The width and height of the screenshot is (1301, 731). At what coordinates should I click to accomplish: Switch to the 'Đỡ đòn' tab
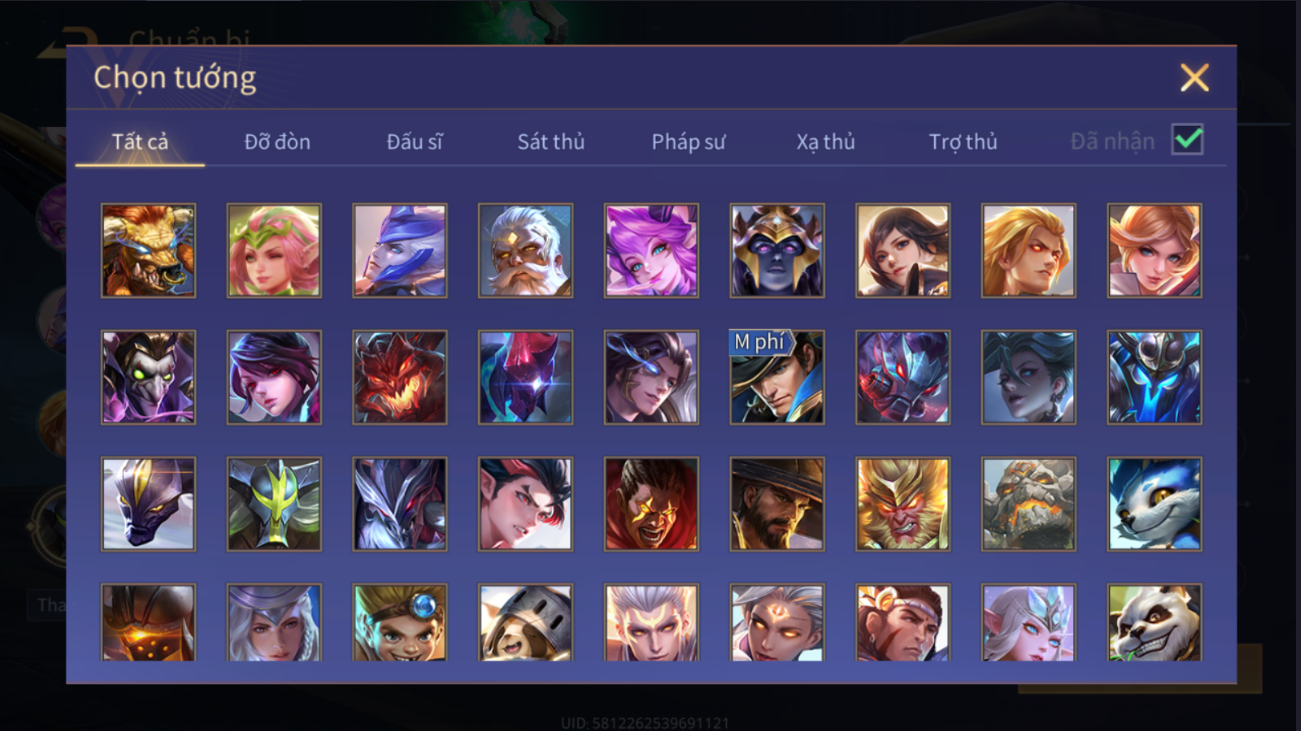pos(277,142)
